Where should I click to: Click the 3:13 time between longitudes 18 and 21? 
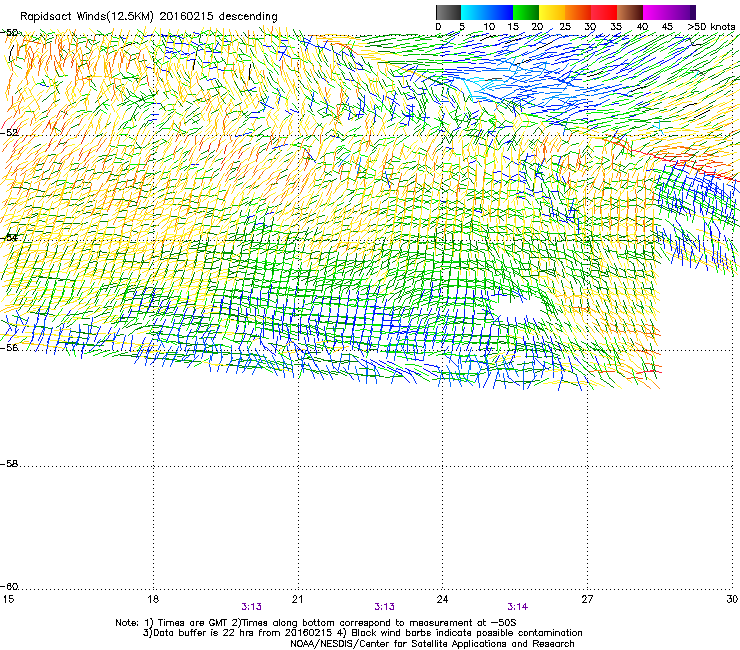tap(252, 607)
